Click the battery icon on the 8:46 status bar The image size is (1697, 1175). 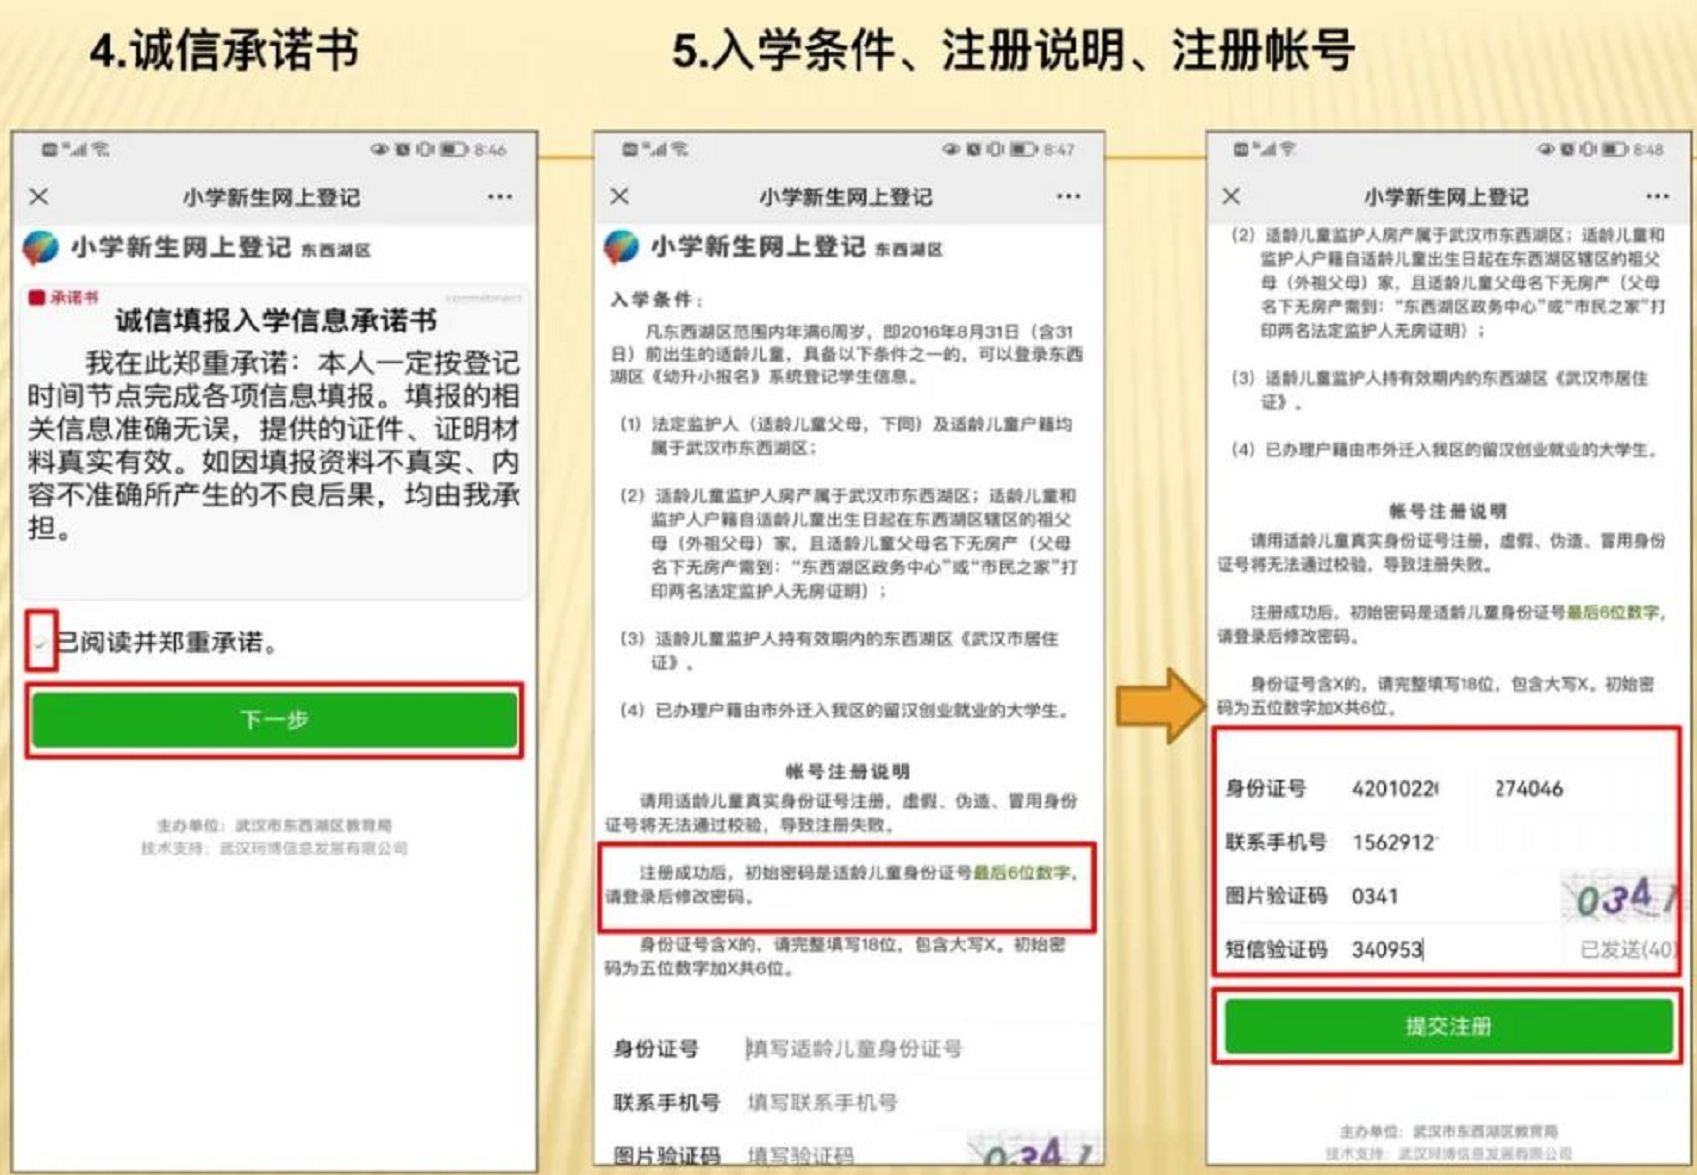coord(455,150)
